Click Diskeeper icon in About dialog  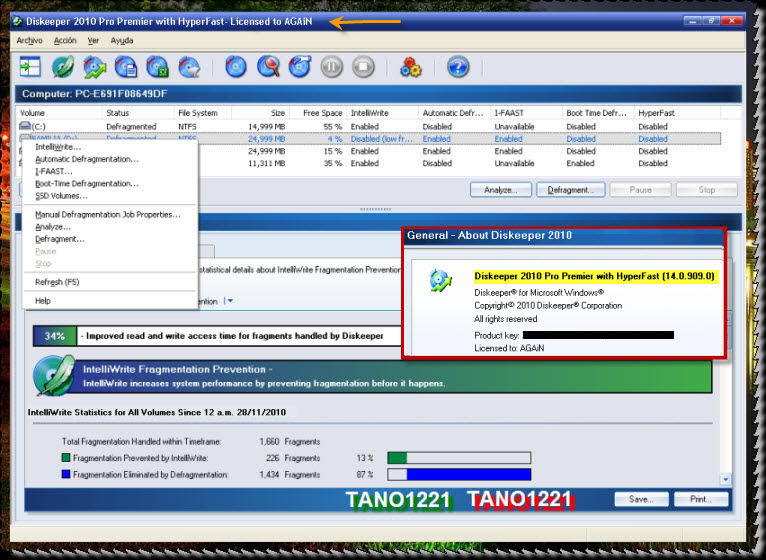(x=440, y=280)
